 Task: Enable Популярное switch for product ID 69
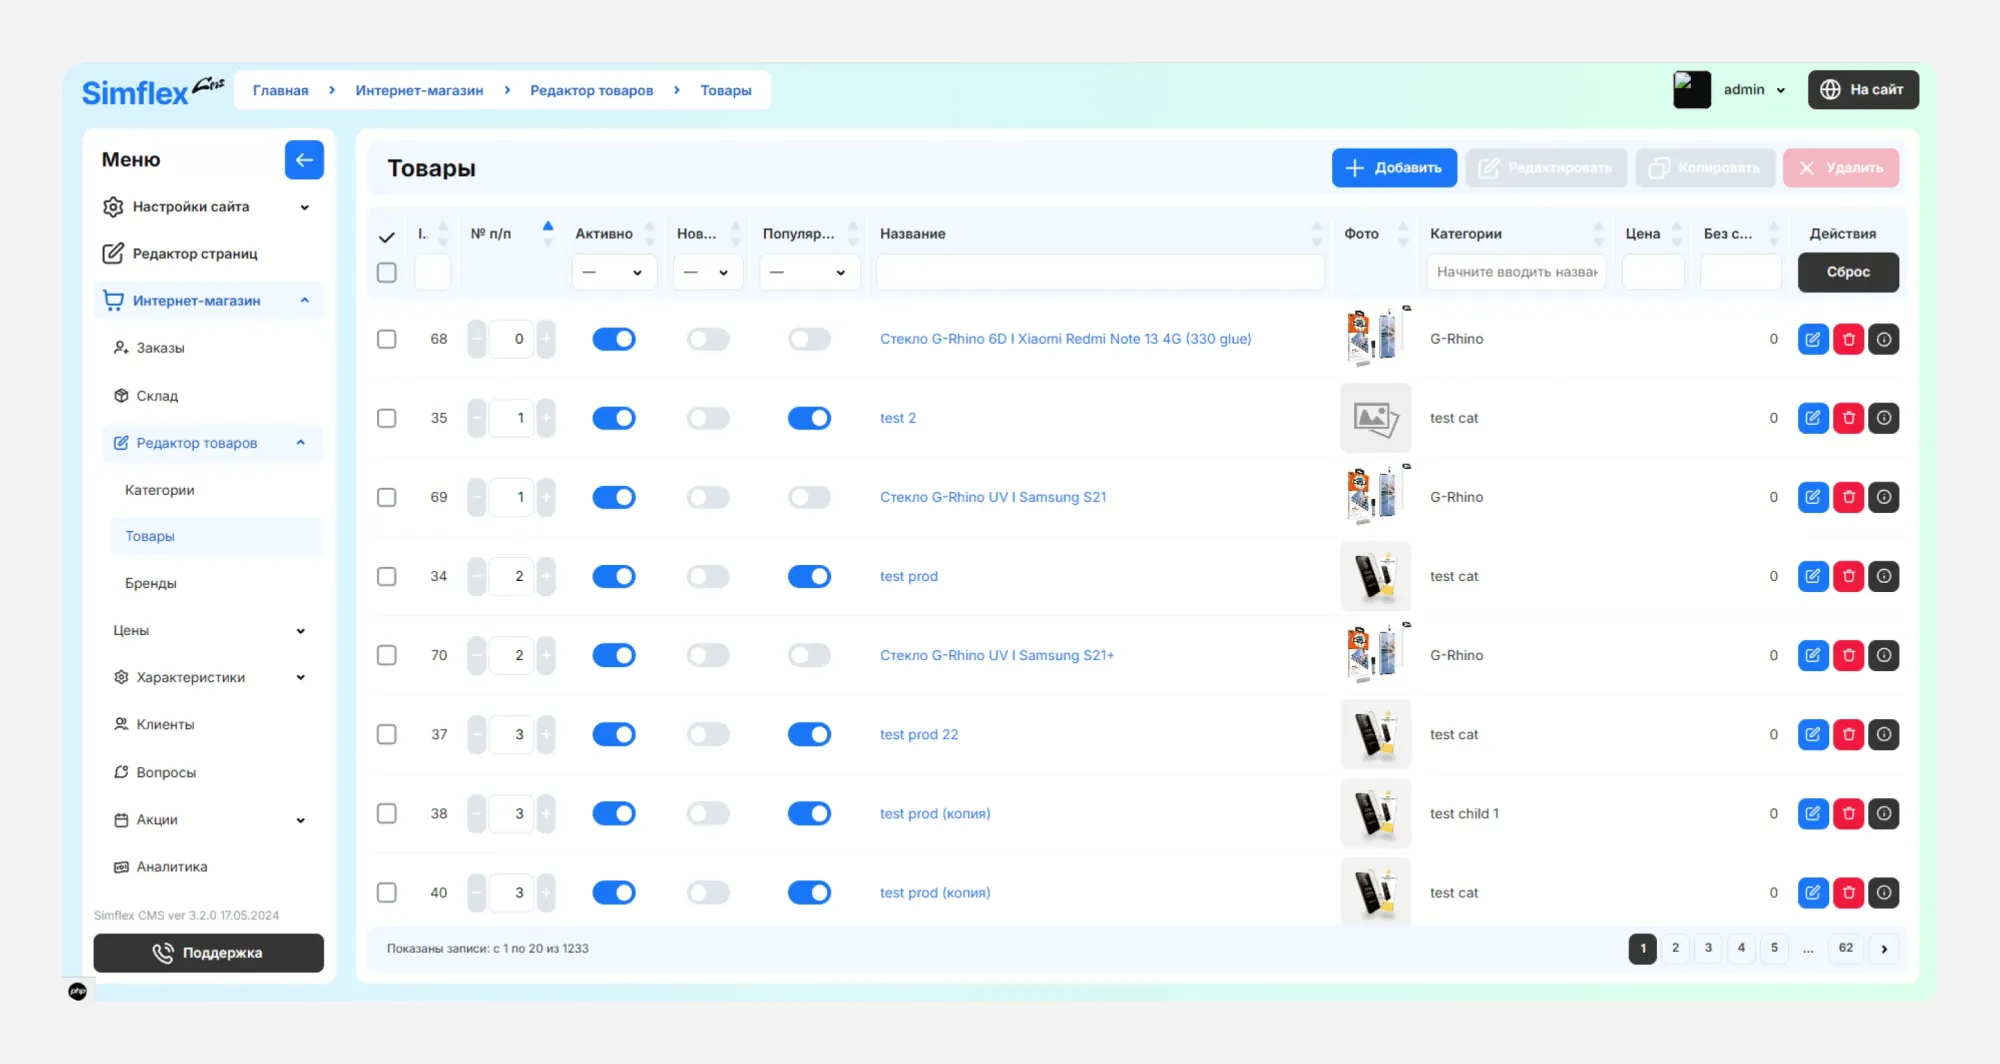tap(809, 497)
